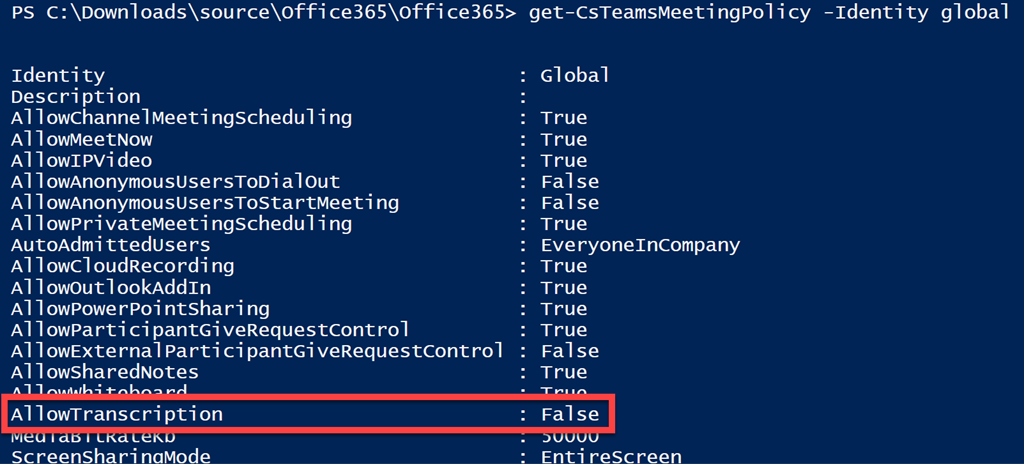
Task: Click the True value for AllowMeetNow
Action: tap(564, 140)
